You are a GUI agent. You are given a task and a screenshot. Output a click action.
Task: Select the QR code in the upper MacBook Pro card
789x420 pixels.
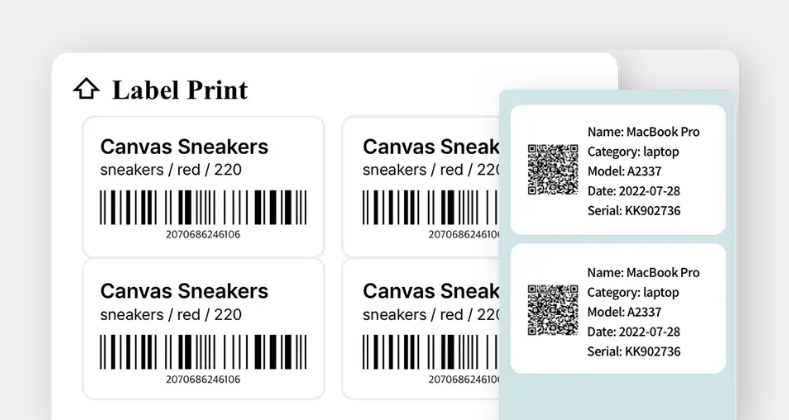pos(552,170)
